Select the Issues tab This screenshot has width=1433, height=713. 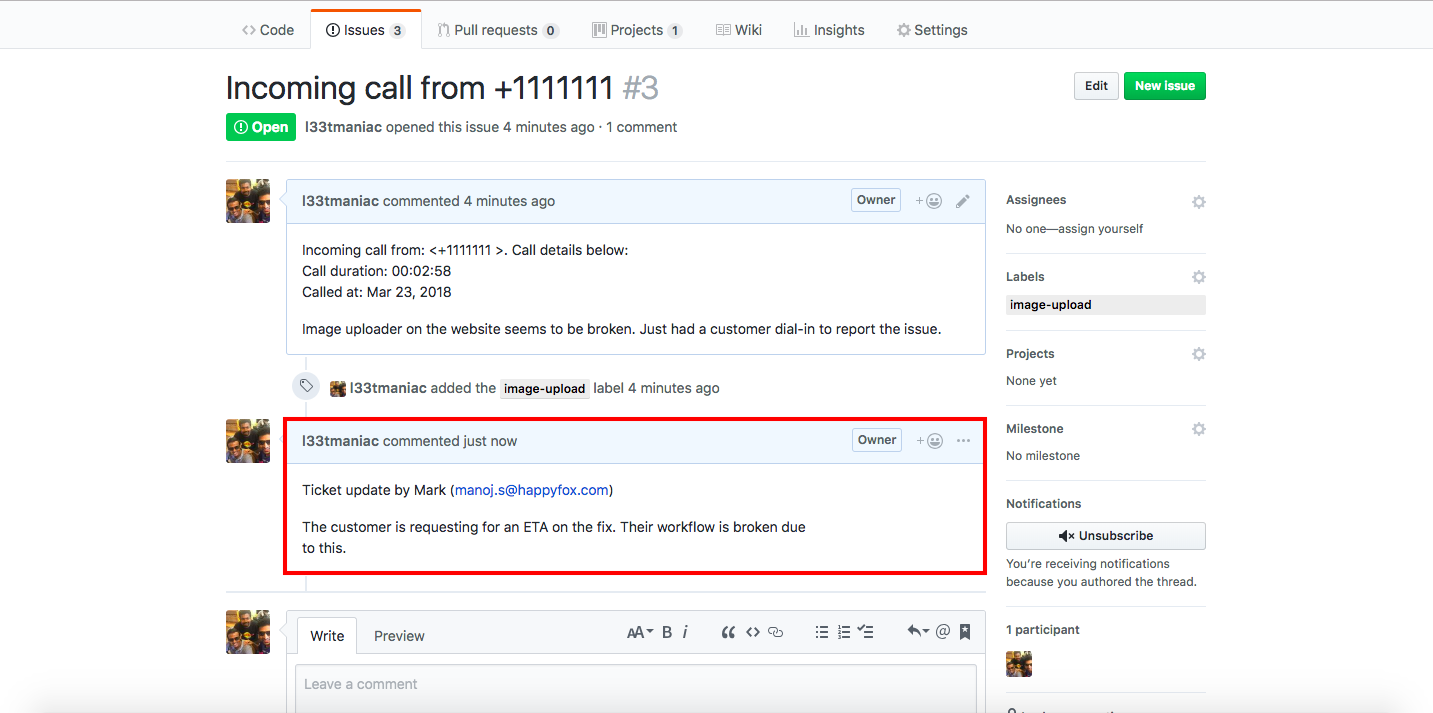[365, 30]
